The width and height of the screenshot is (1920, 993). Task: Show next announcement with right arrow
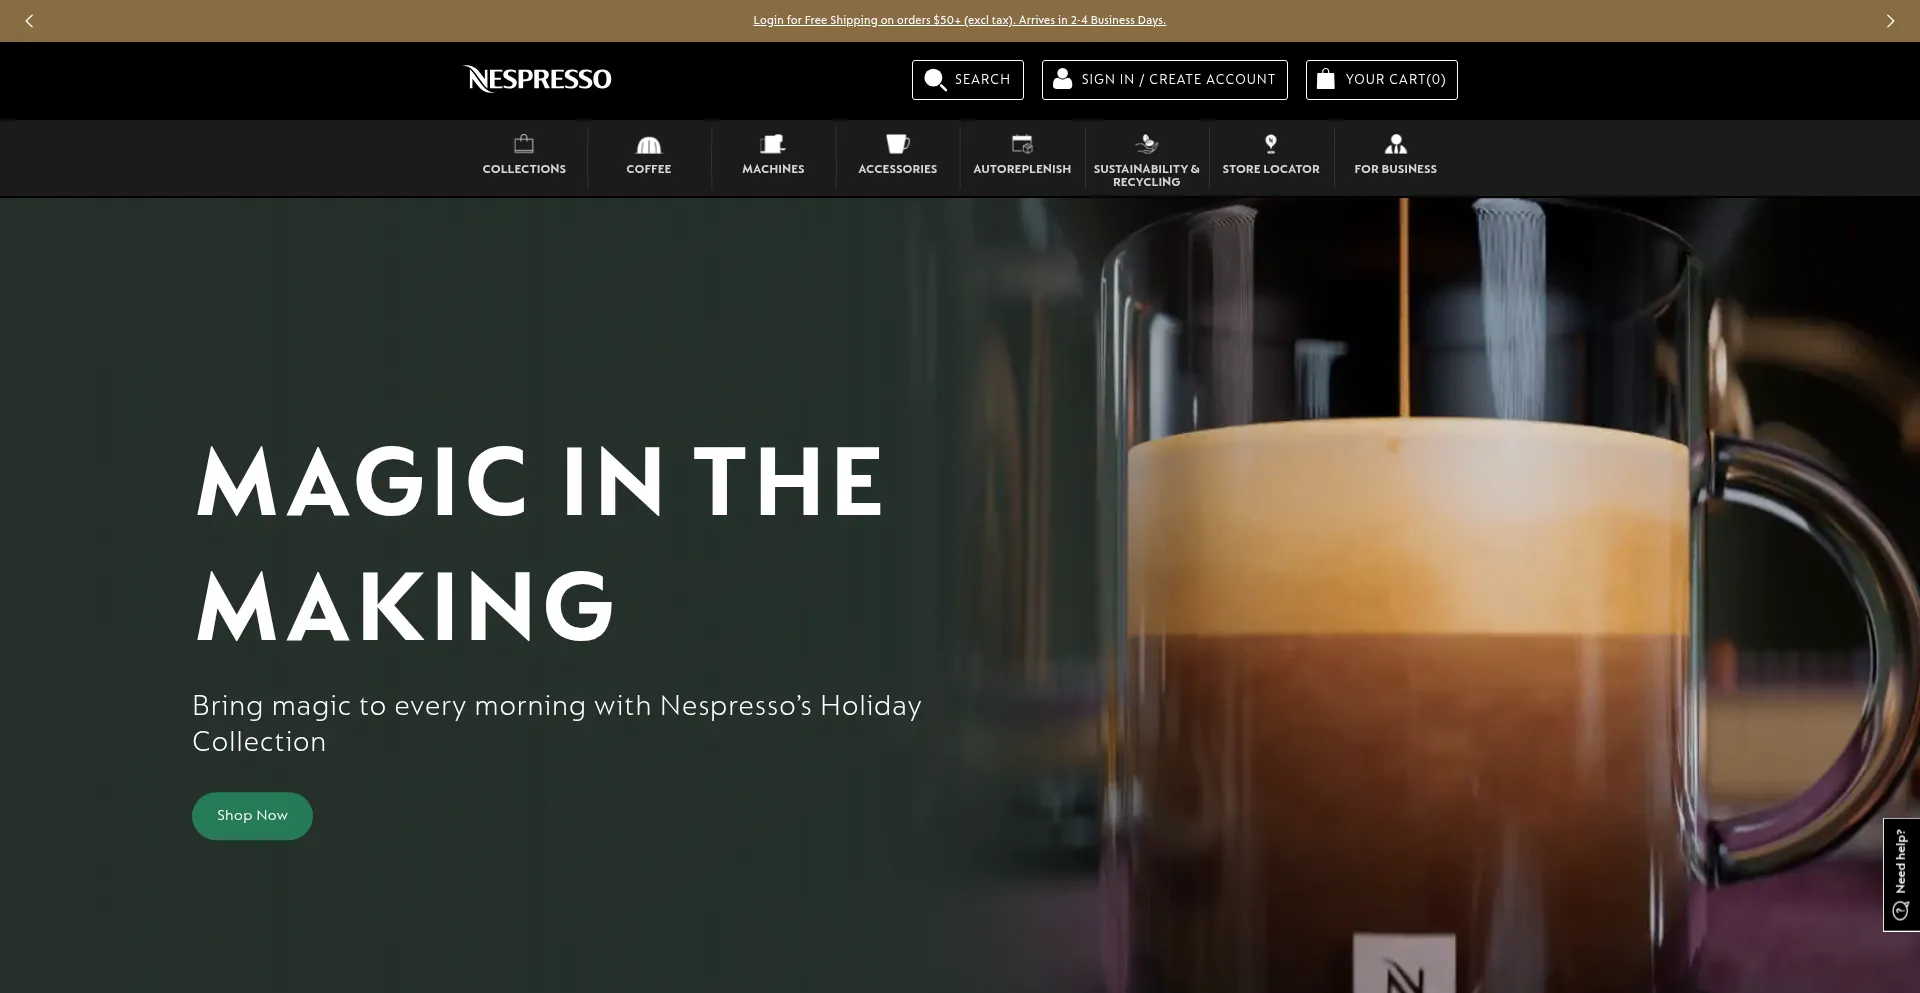coord(1890,21)
